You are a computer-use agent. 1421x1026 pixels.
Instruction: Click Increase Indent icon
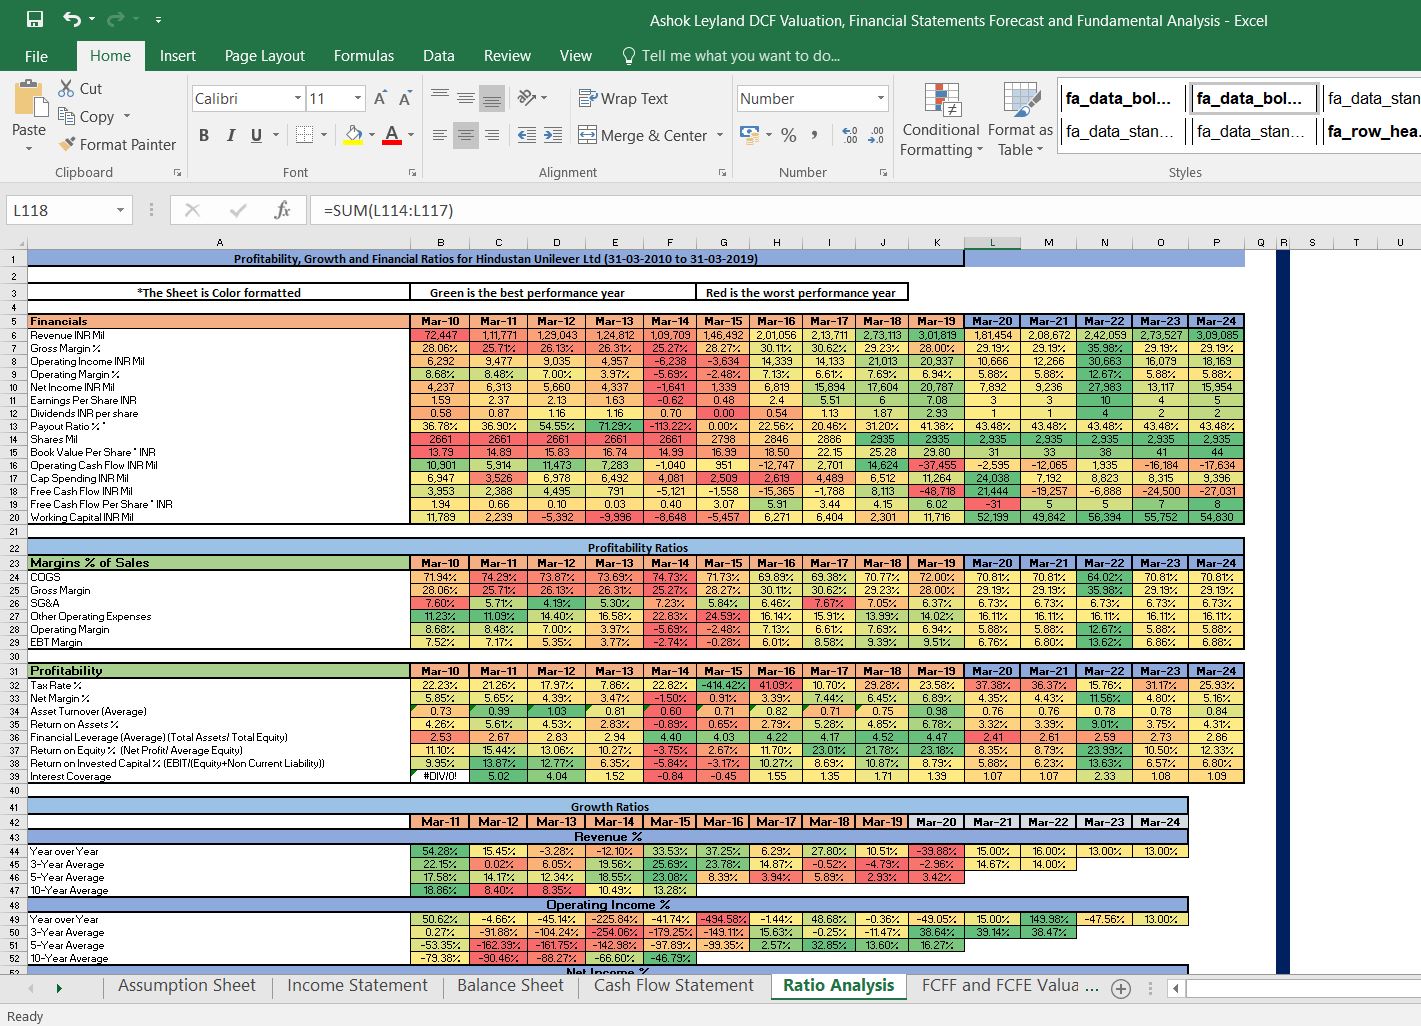(553, 135)
